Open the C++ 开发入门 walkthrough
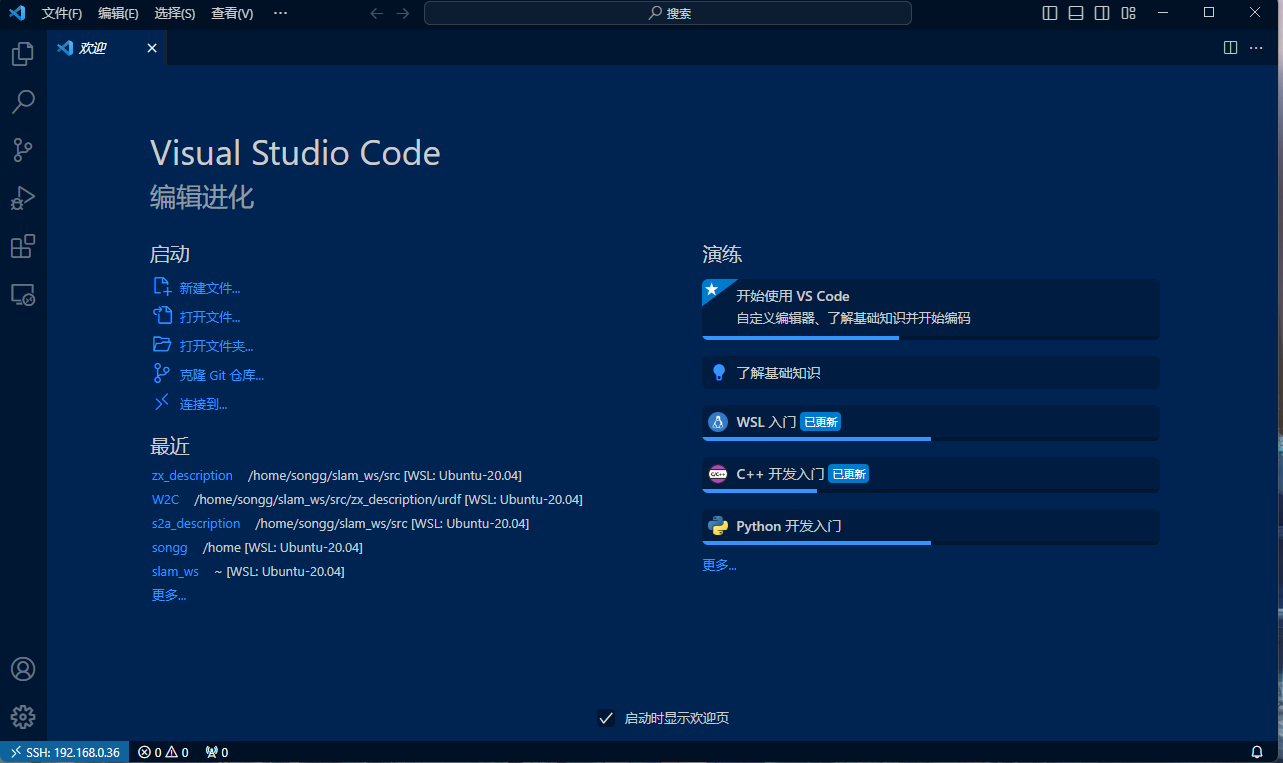The width and height of the screenshot is (1283, 763). click(x=931, y=475)
